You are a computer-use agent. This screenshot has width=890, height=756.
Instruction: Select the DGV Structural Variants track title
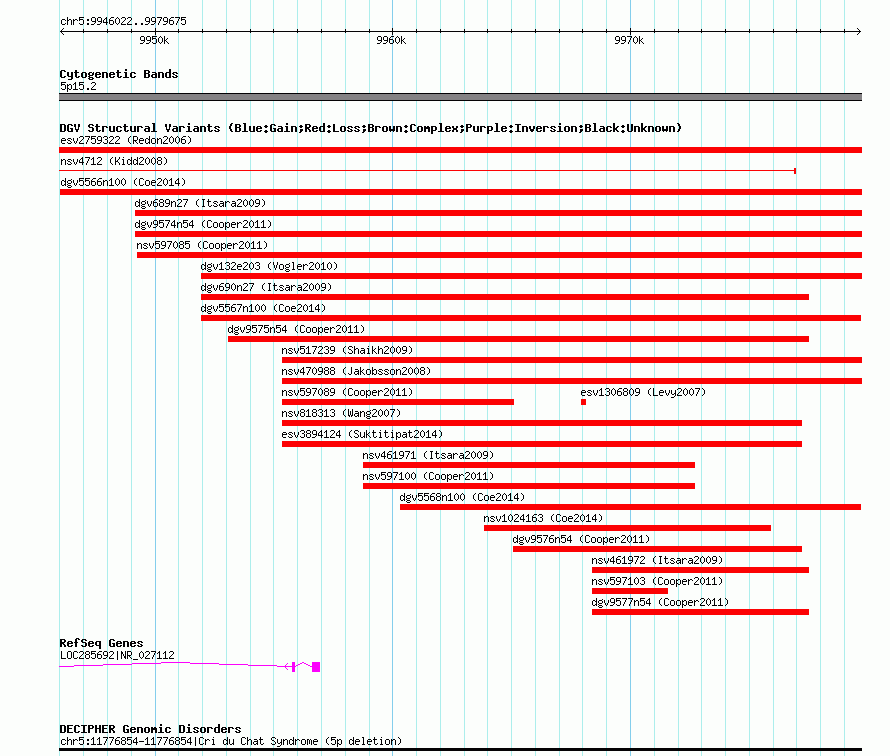coord(370,128)
